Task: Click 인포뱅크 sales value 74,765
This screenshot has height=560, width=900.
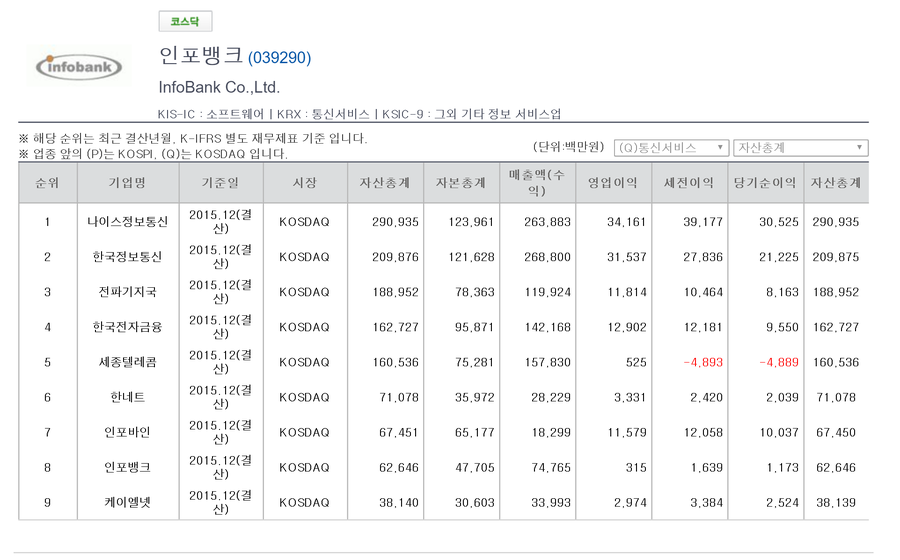Action: pyautogui.click(x=551, y=468)
